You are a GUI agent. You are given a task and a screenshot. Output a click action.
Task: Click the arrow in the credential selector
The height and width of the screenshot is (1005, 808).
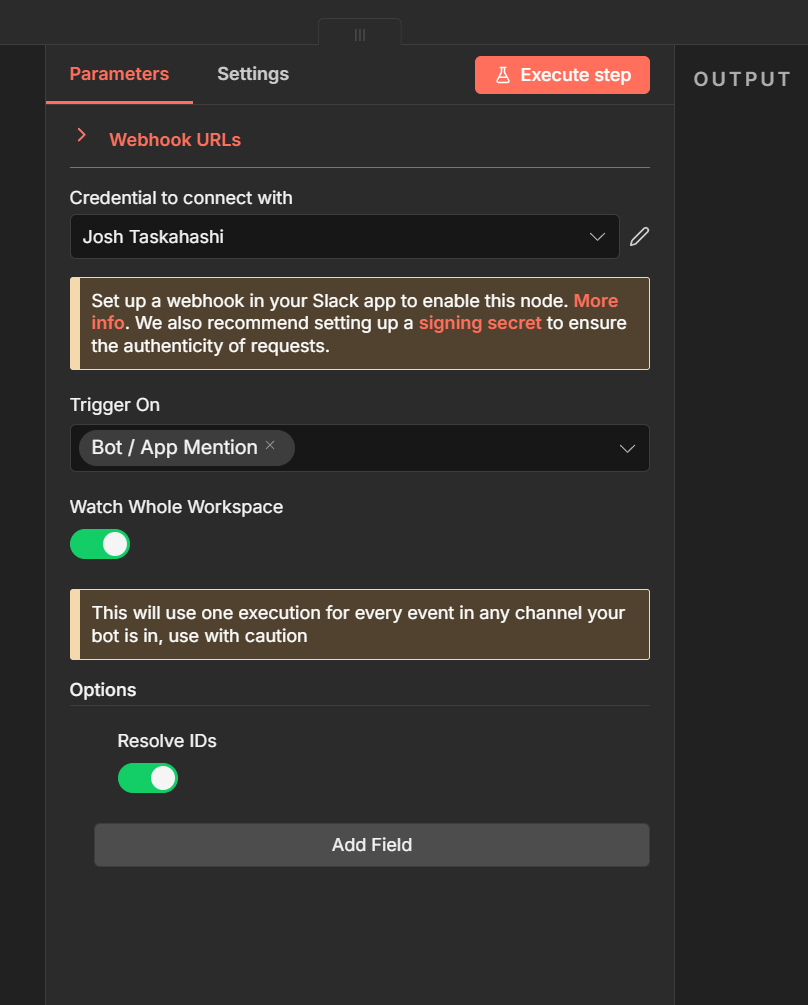[x=597, y=237]
